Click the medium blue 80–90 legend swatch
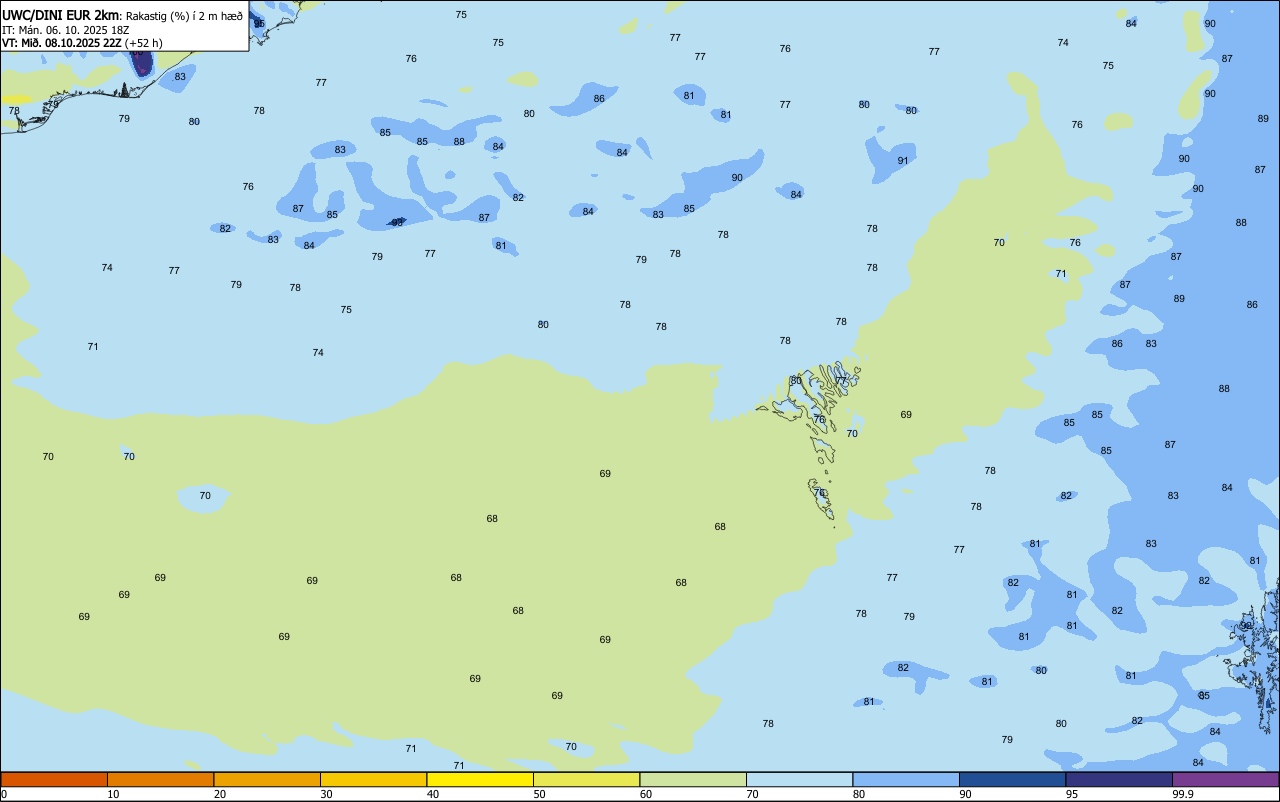Viewport: 1280px width, 802px height. pos(906,779)
